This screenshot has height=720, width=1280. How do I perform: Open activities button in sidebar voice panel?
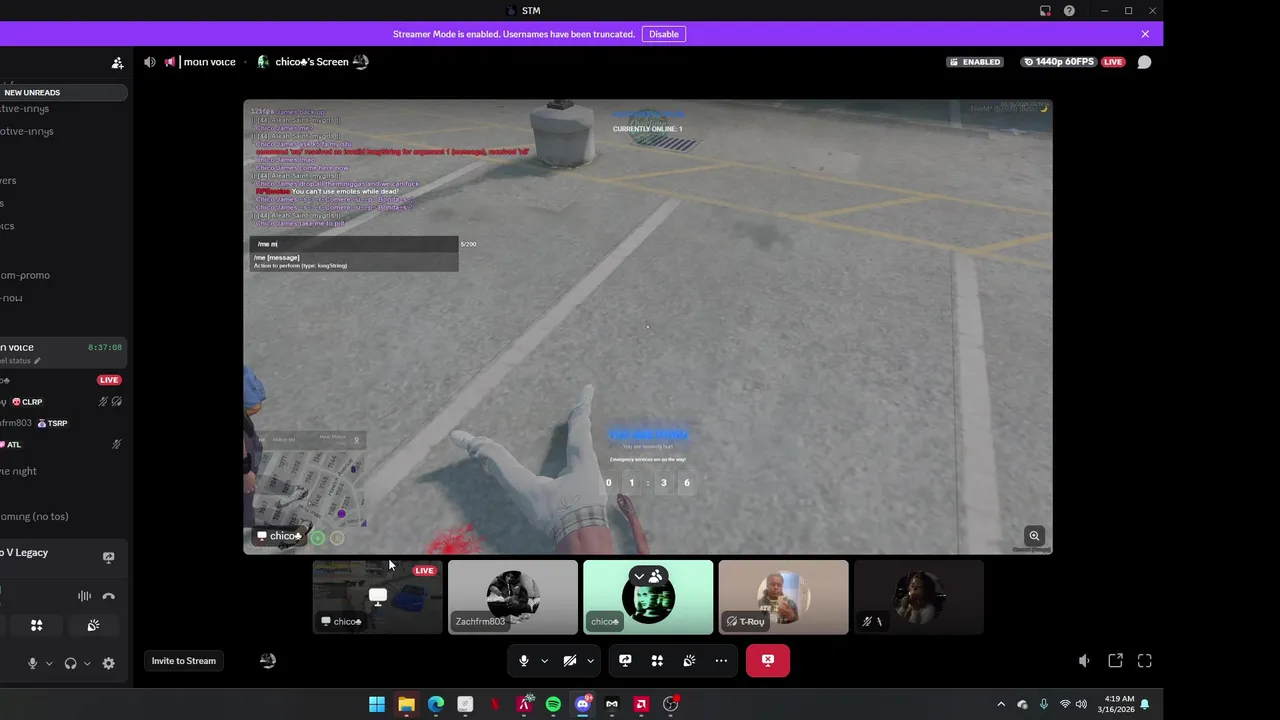[37, 625]
